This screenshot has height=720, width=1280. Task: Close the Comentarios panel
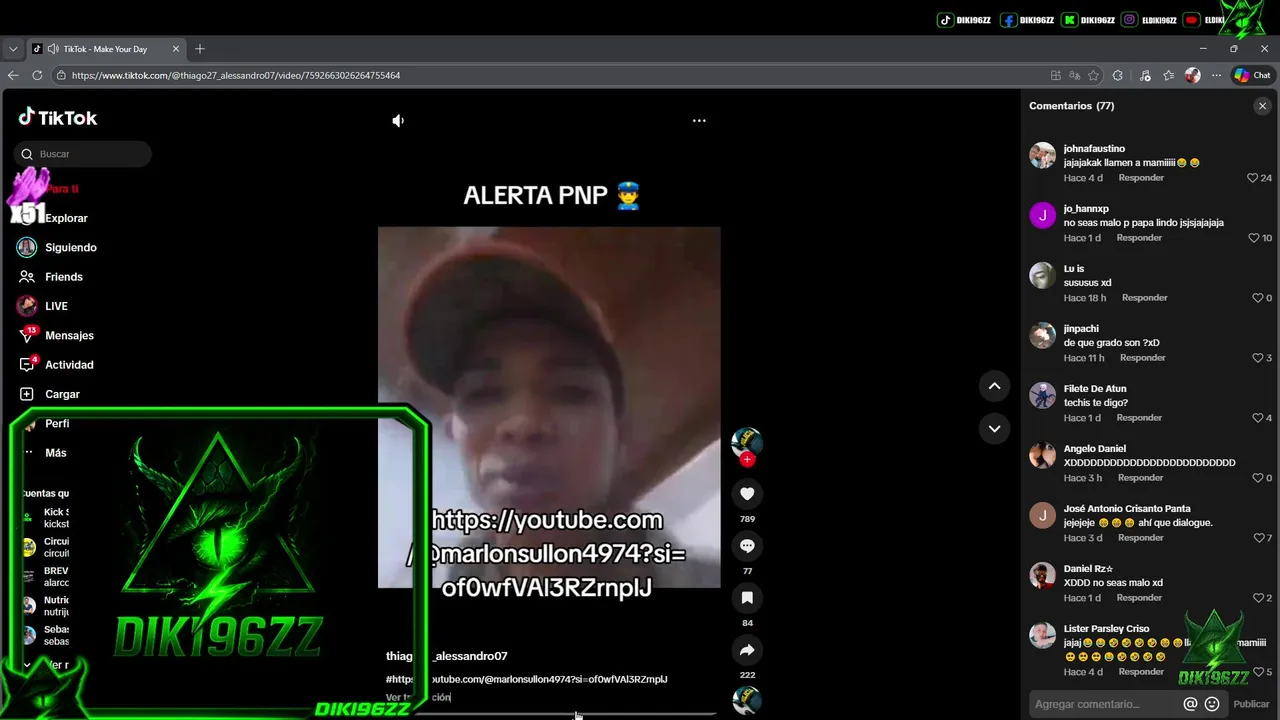1262,106
